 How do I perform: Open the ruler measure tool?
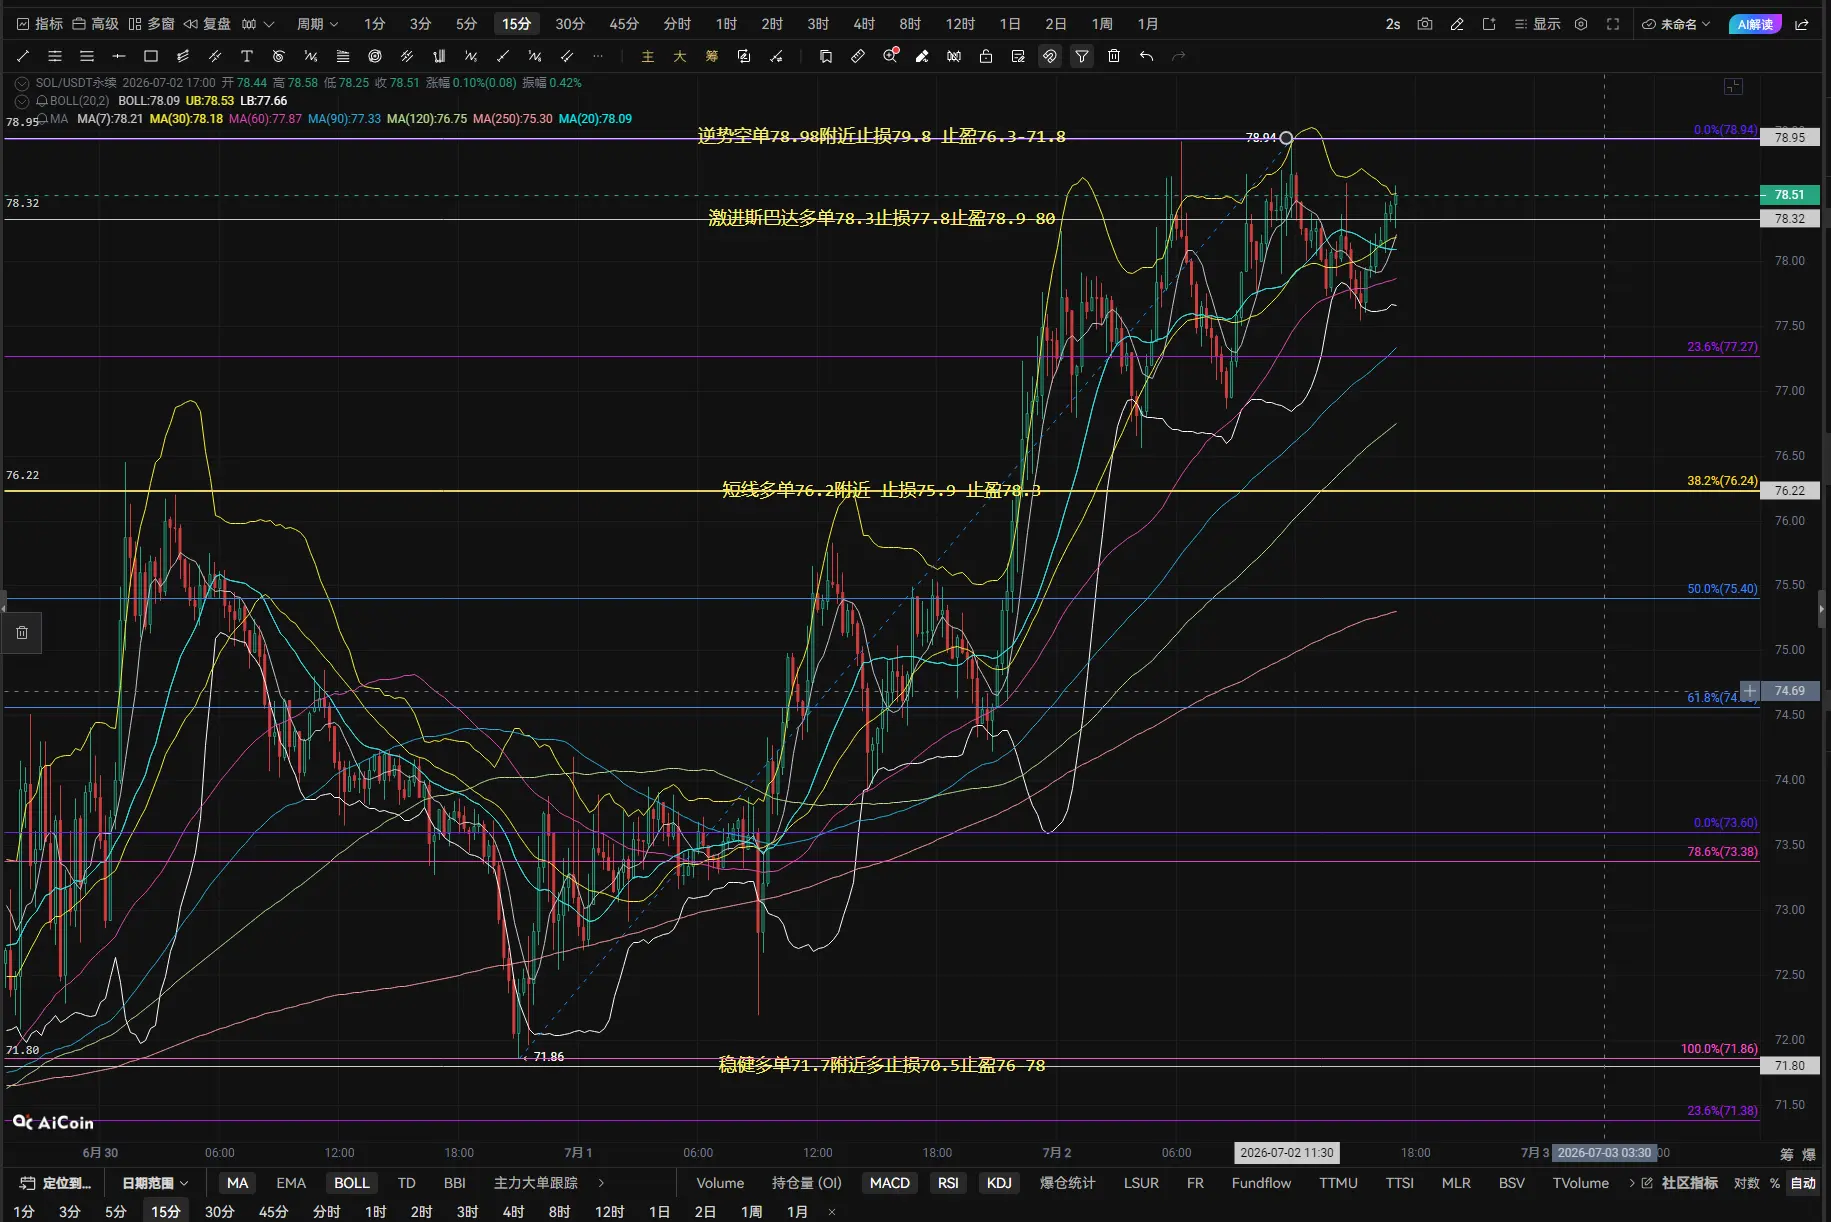click(x=858, y=56)
